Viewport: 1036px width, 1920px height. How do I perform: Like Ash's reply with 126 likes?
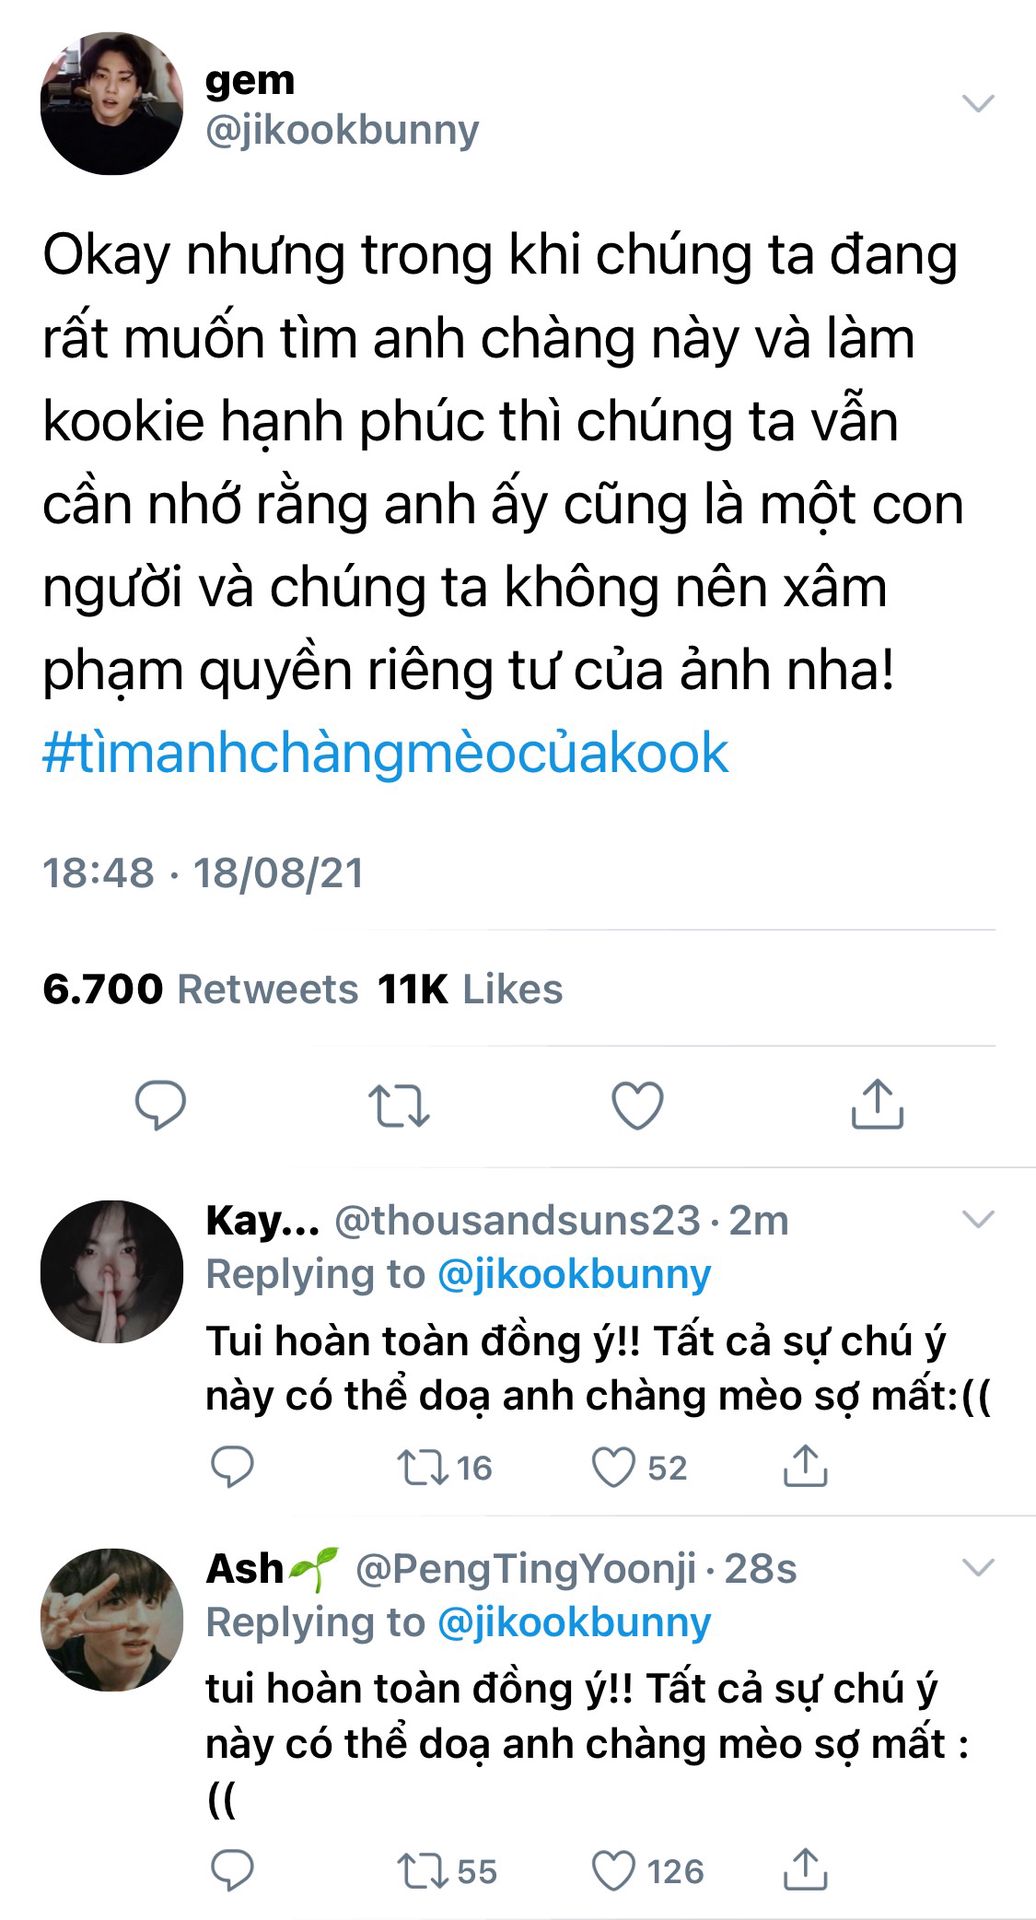(x=647, y=1871)
